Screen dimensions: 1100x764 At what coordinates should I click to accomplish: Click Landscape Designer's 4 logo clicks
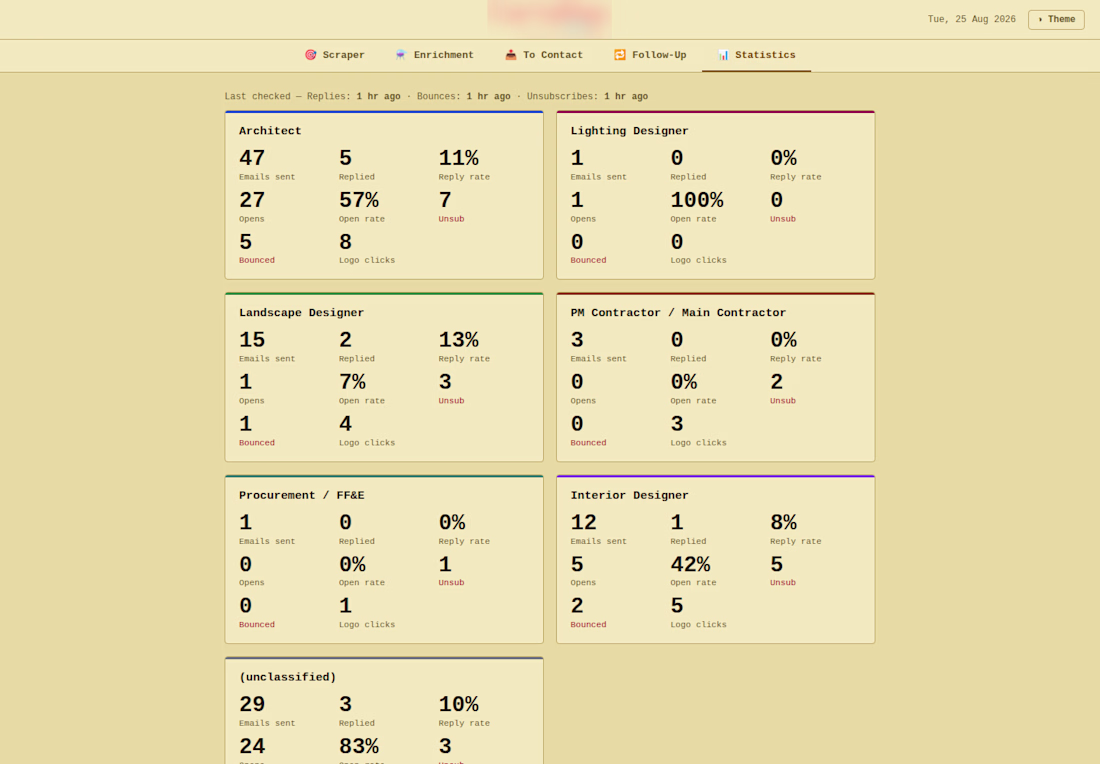point(345,424)
